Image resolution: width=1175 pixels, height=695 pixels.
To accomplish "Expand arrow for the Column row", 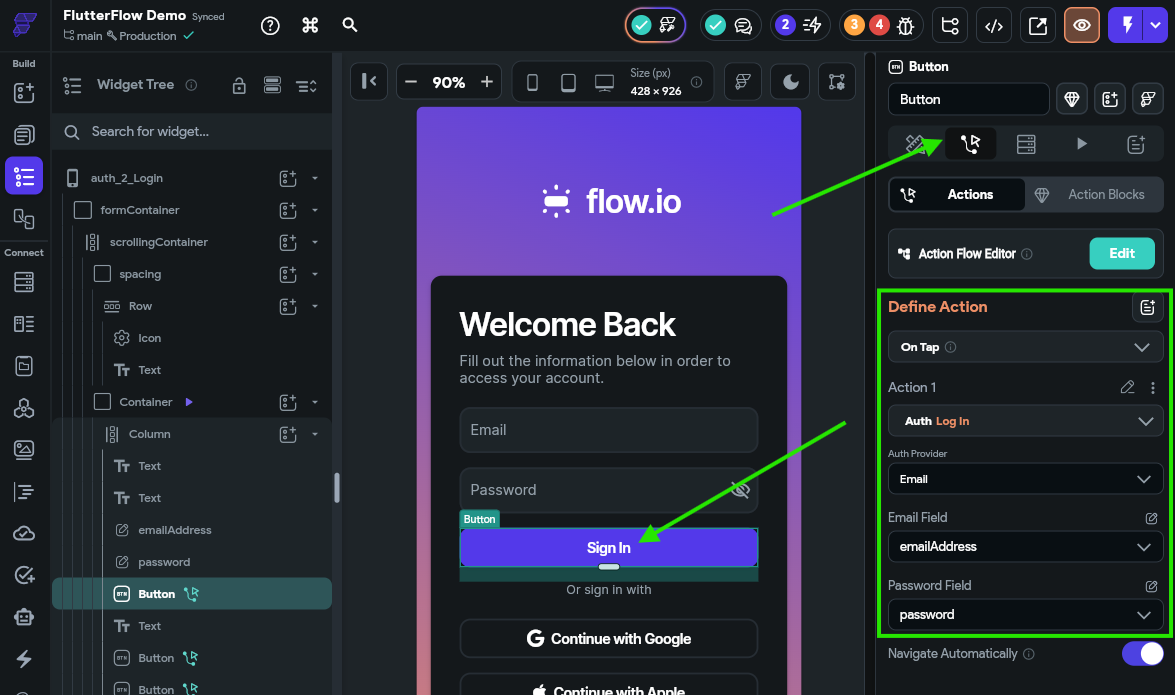I will point(315,434).
